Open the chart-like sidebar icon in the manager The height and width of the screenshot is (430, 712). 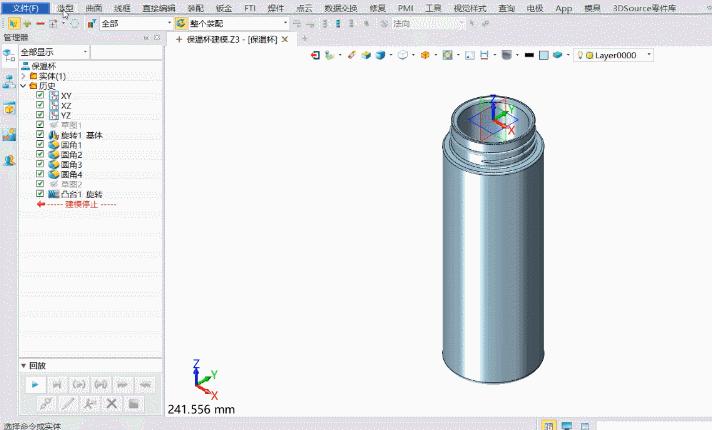tap(9, 134)
